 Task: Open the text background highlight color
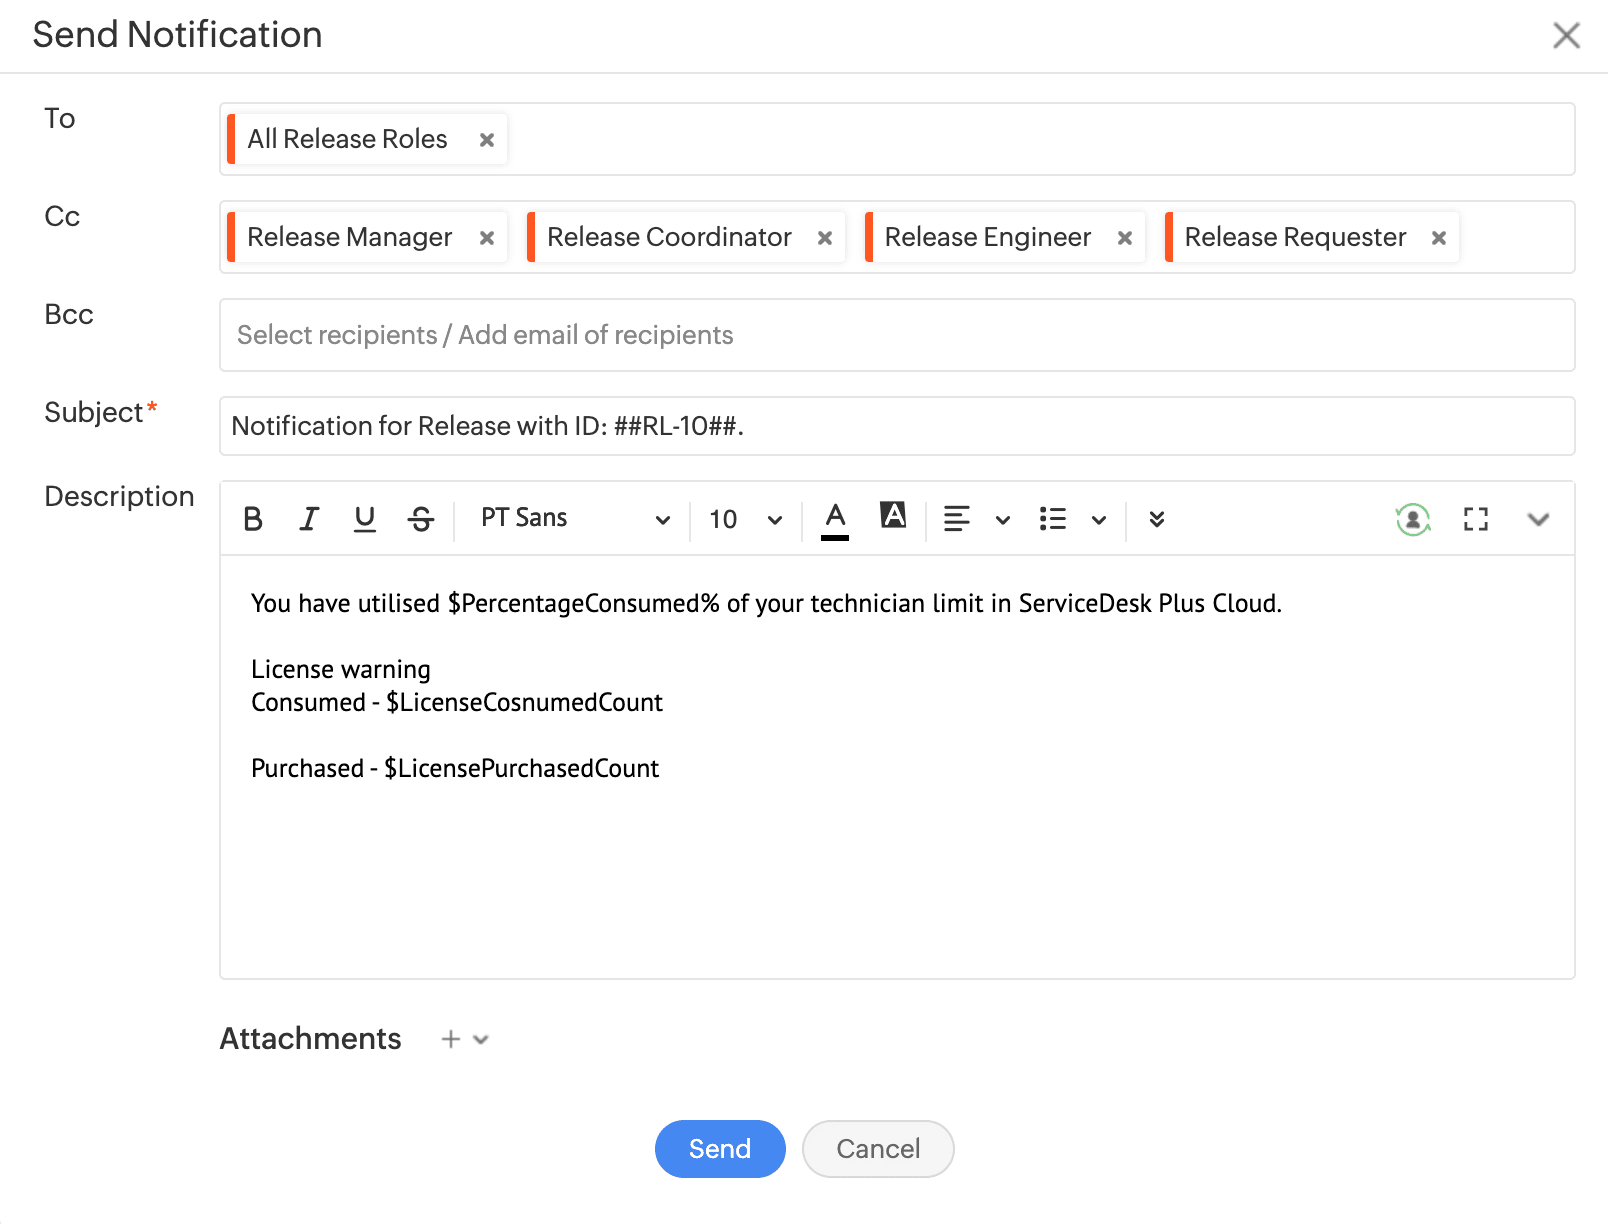point(892,516)
